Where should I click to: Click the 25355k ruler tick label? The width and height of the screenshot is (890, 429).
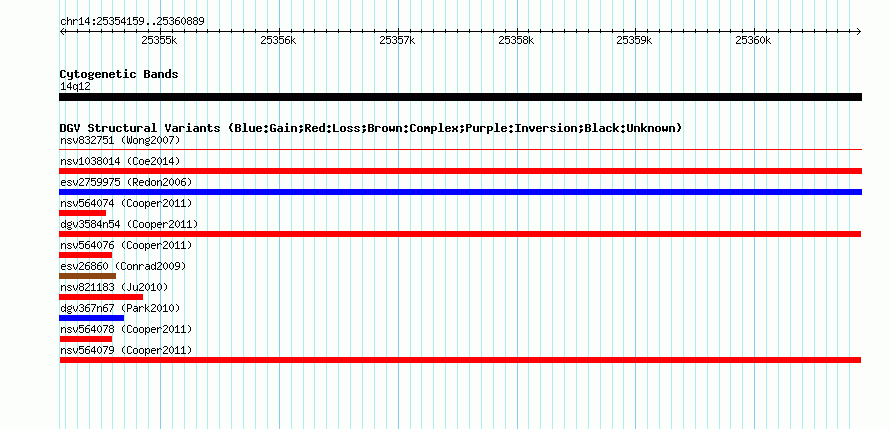[159, 40]
